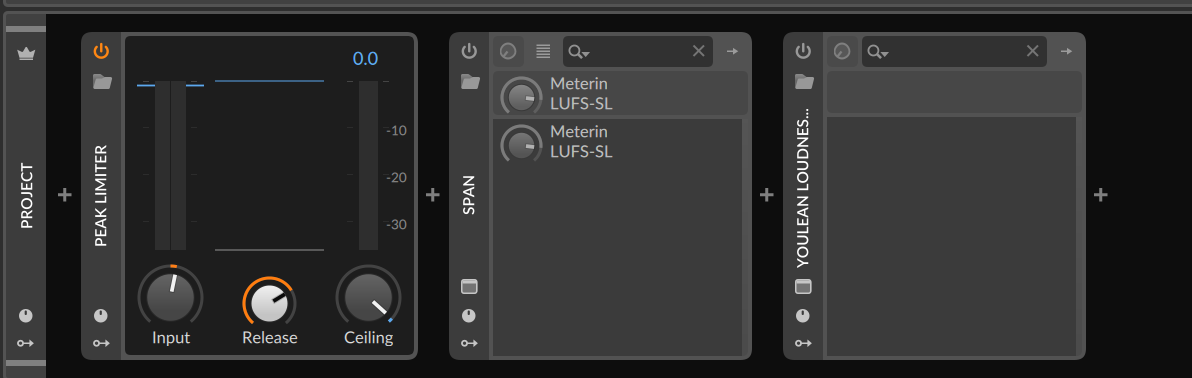1192x378 pixels.
Task: Expand SPAN device with arrow icon
Action: (x=732, y=51)
